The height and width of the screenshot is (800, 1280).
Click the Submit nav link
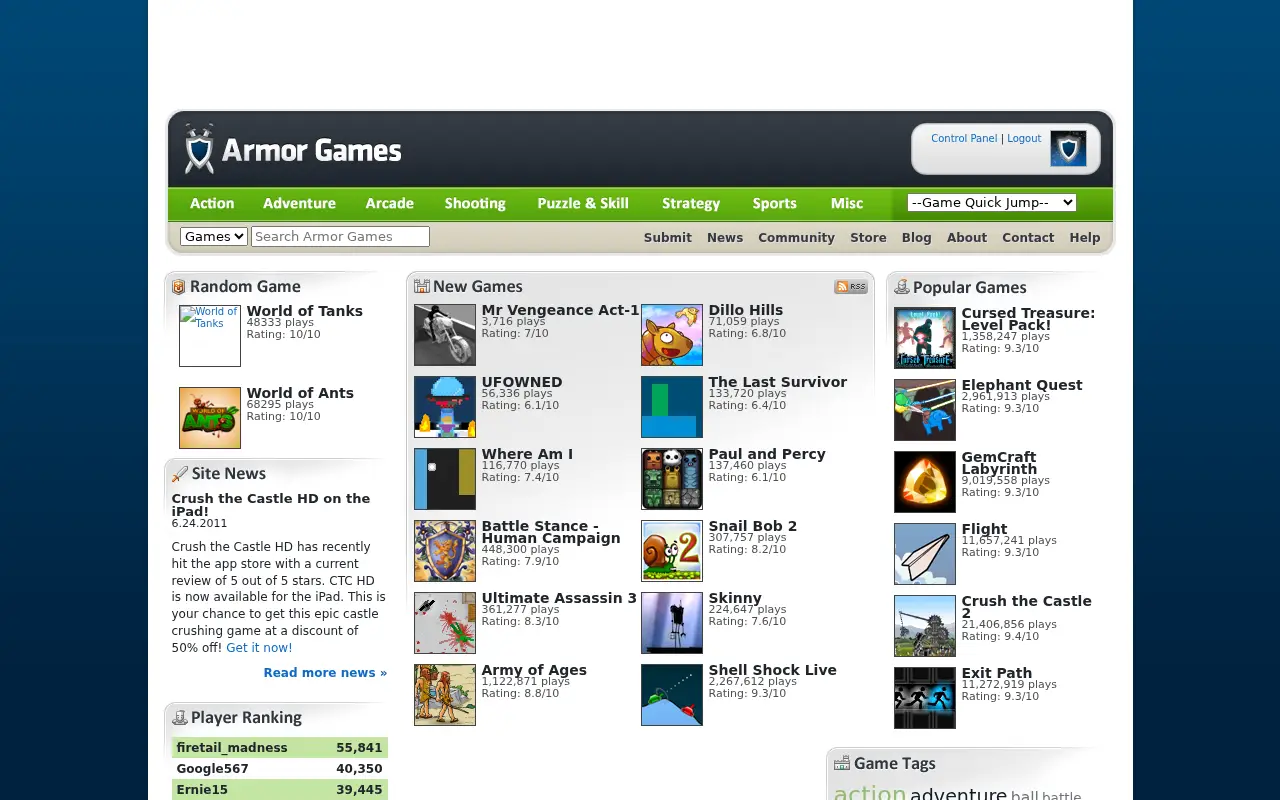pyautogui.click(x=668, y=237)
